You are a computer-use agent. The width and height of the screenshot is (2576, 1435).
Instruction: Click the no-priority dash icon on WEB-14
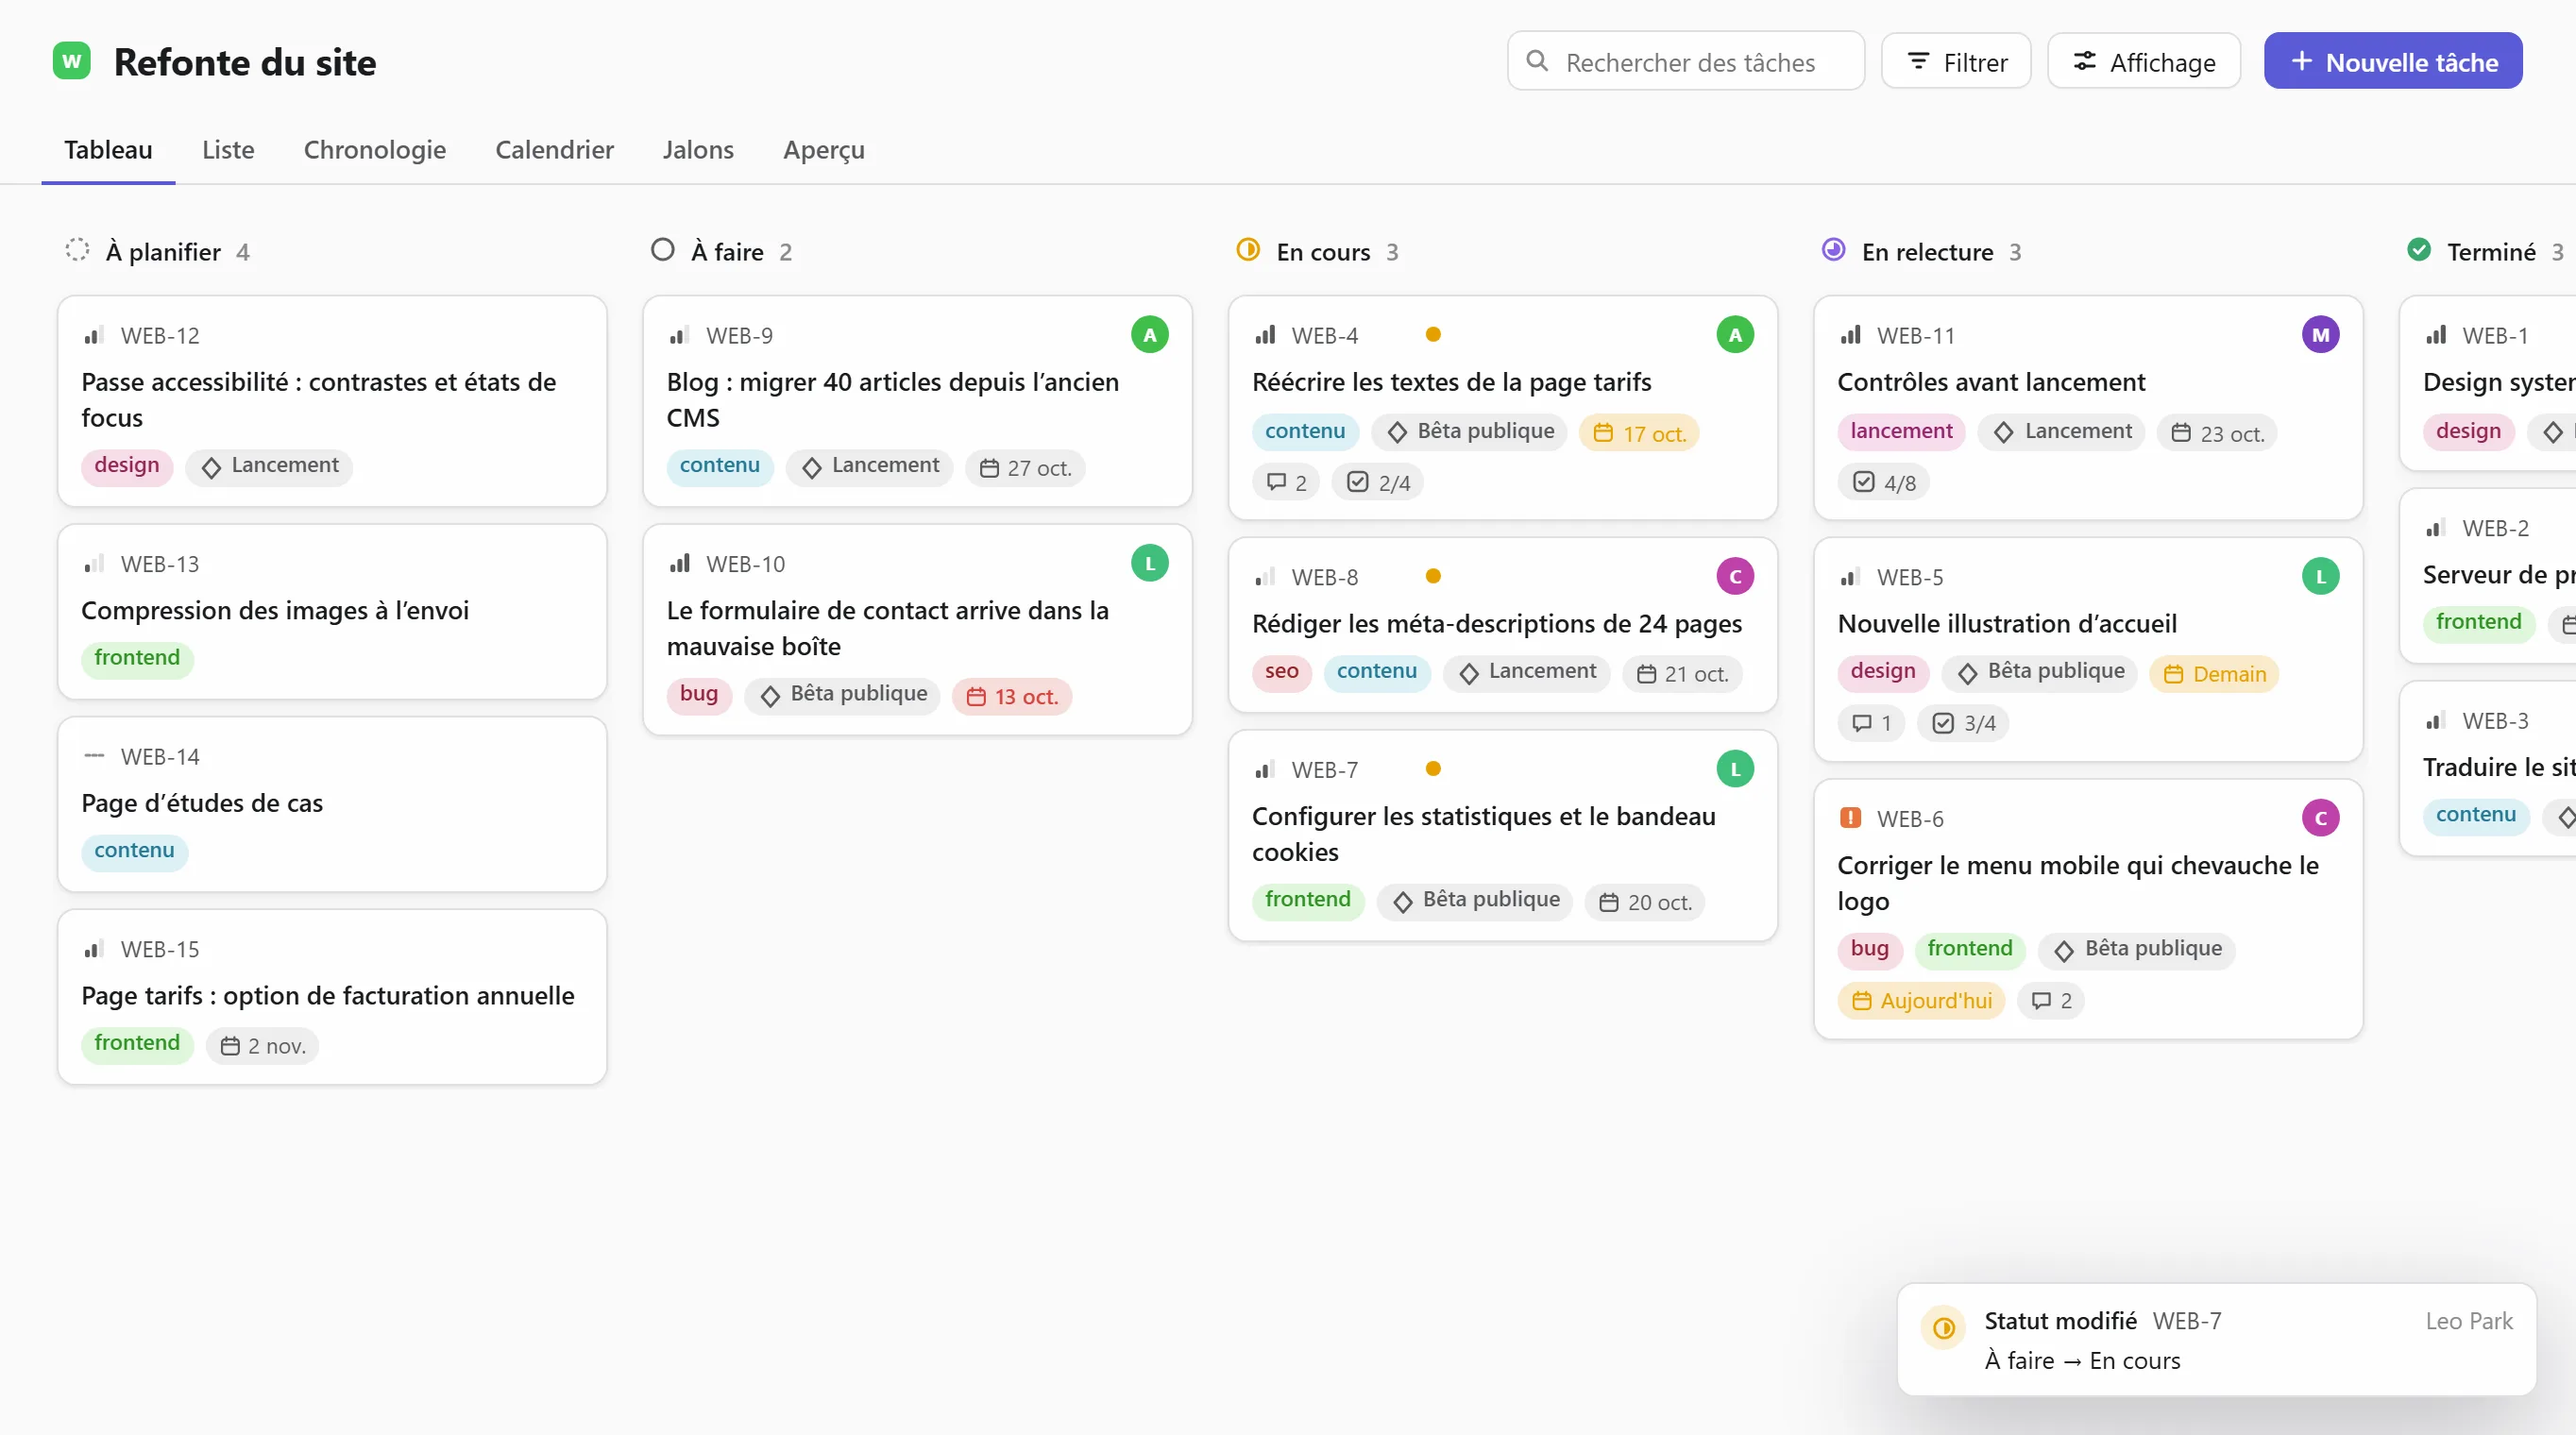coord(94,756)
